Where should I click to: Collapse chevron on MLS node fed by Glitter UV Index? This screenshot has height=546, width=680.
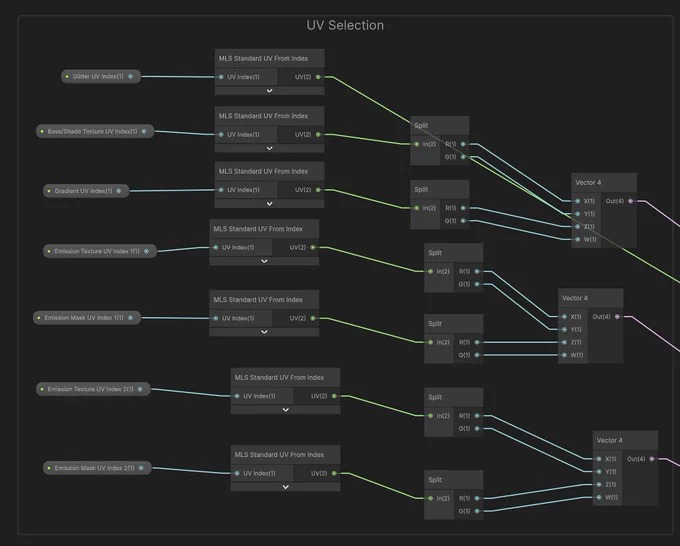(269, 91)
